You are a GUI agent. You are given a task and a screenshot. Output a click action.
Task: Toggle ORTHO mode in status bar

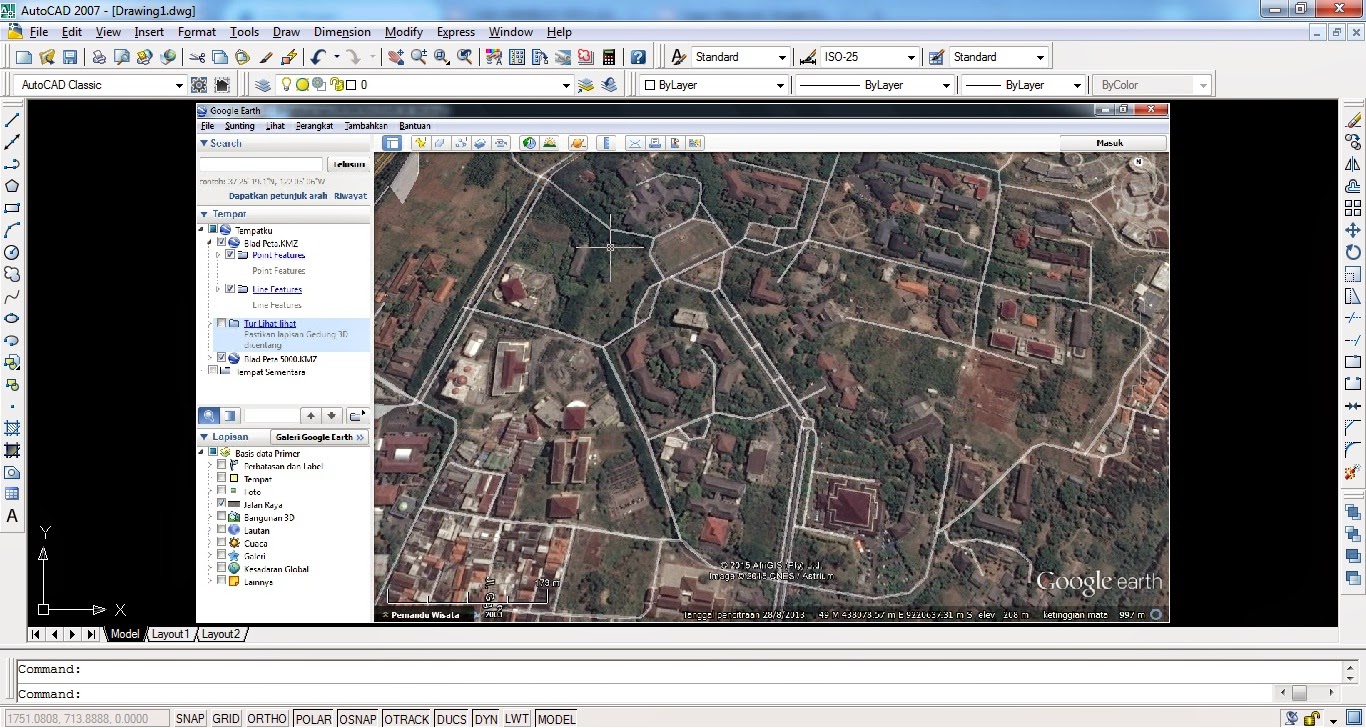pyautogui.click(x=267, y=719)
